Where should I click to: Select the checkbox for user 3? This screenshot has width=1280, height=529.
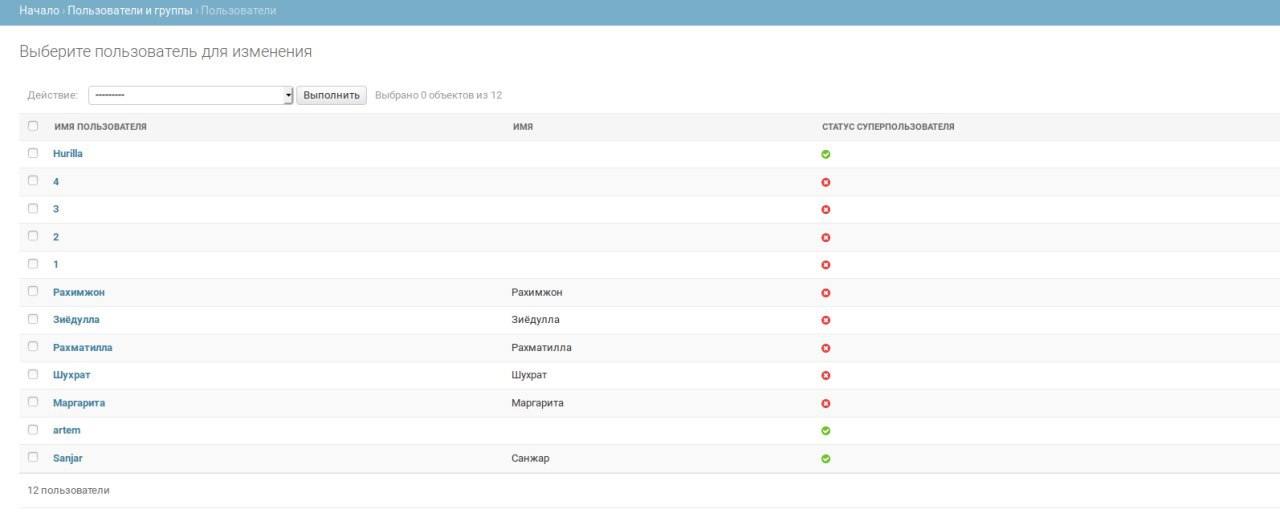(33, 208)
